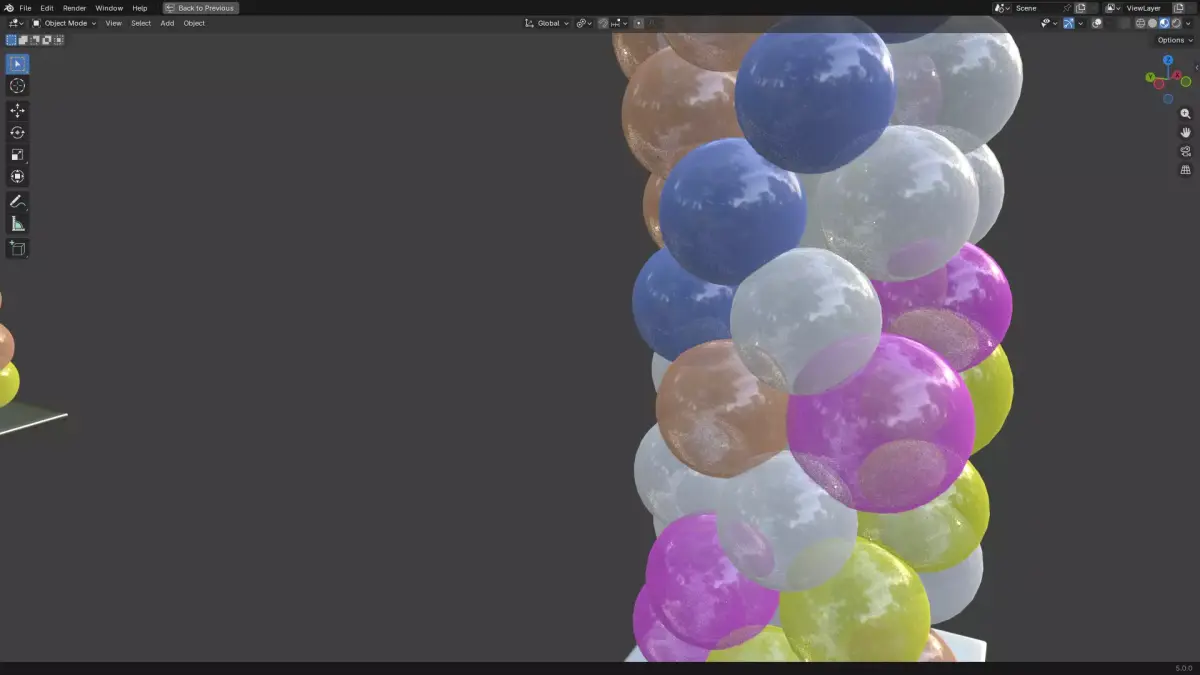Open the gizmo options dropdown arrow

(1080, 23)
